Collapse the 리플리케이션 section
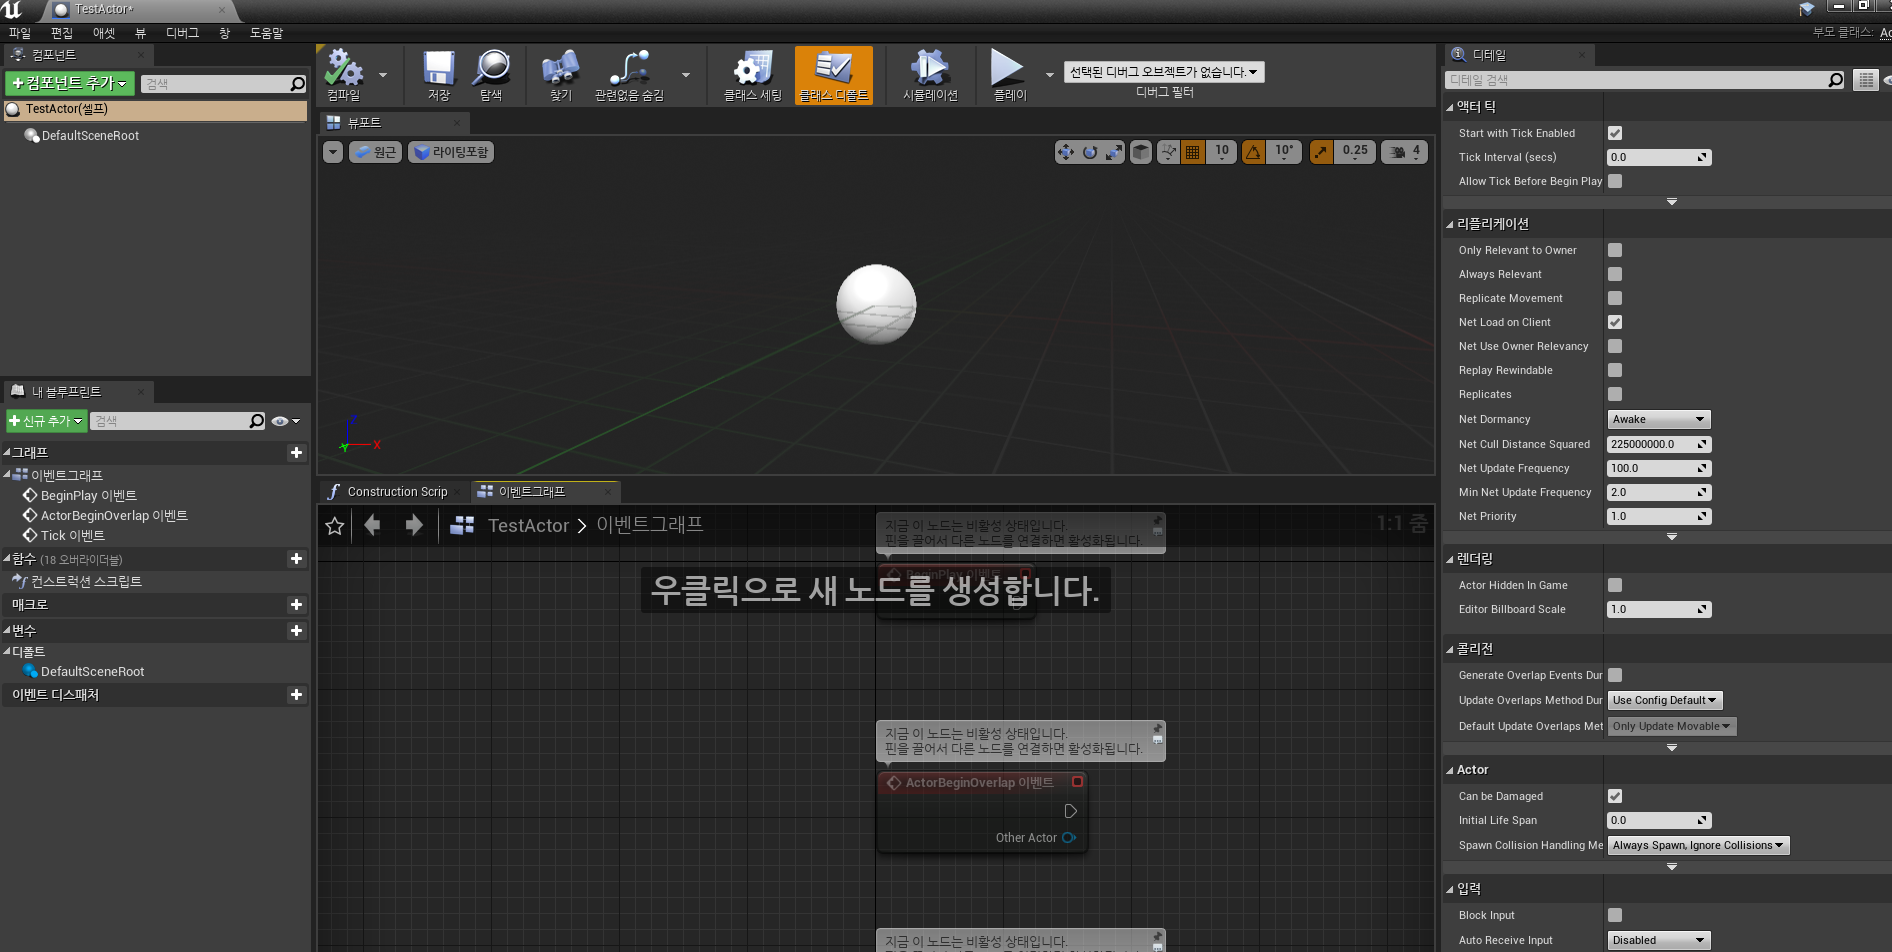The width and height of the screenshot is (1892, 952). pyautogui.click(x=1450, y=224)
